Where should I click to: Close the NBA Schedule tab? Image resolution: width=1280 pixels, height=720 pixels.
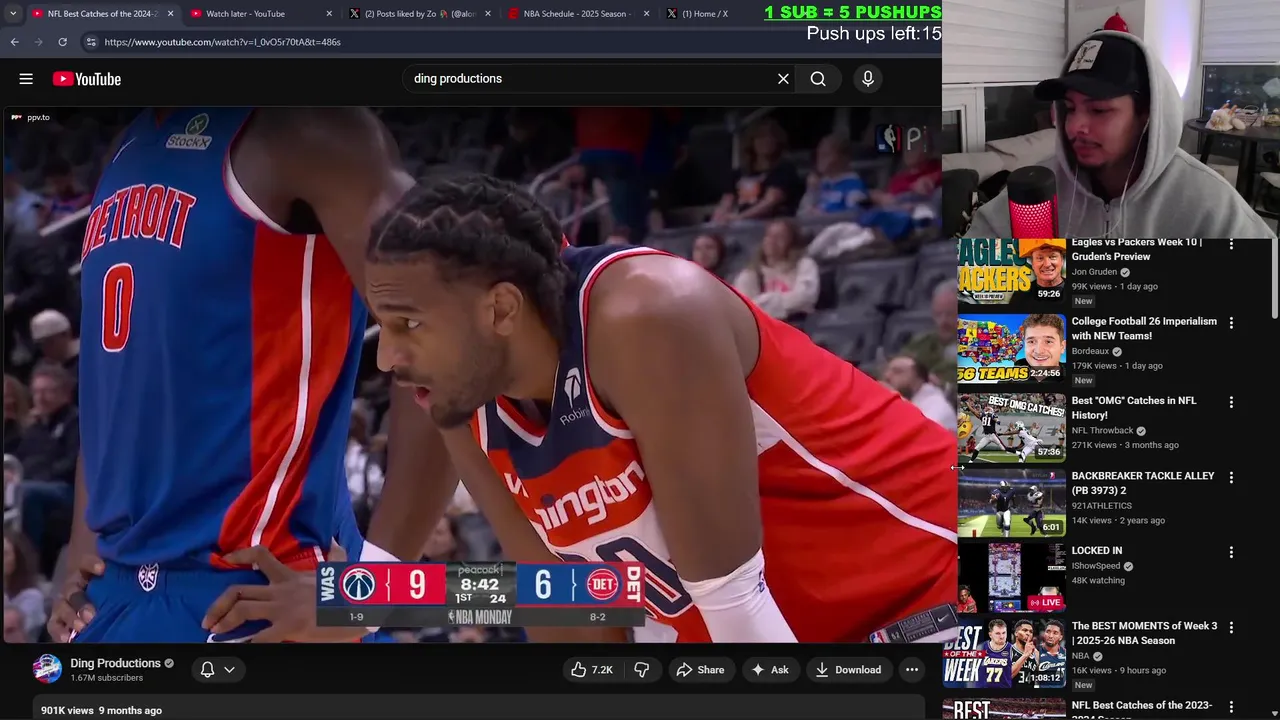[x=647, y=14]
